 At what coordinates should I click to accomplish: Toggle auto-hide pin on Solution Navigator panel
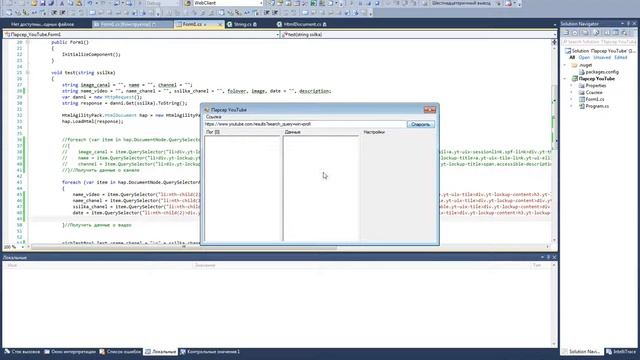(628, 24)
